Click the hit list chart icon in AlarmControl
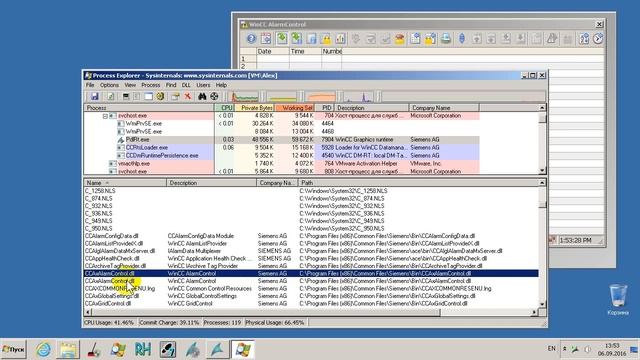This screenshot has width=640, height=360. pos(340,39)
